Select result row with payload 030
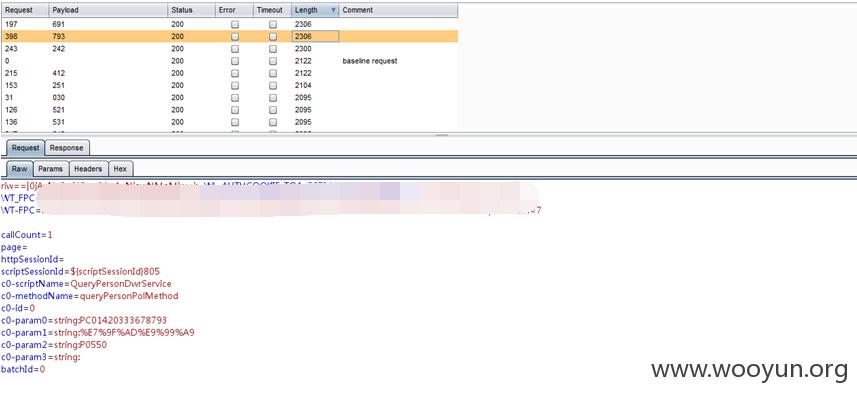The height and width of the screenshot is (398, 857). 230,98
